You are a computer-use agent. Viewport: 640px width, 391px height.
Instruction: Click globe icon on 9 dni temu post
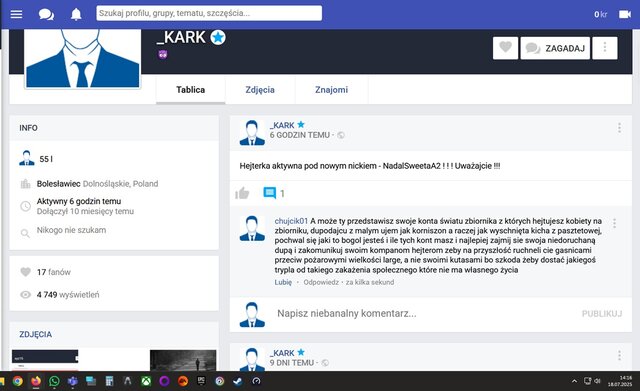pyautogui.click(x=325, y=362)
